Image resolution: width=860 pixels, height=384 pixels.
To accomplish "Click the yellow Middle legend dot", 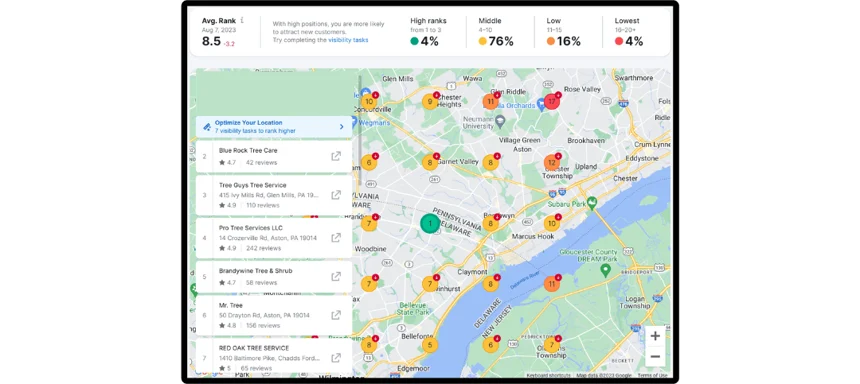I will tap(482, 41).
